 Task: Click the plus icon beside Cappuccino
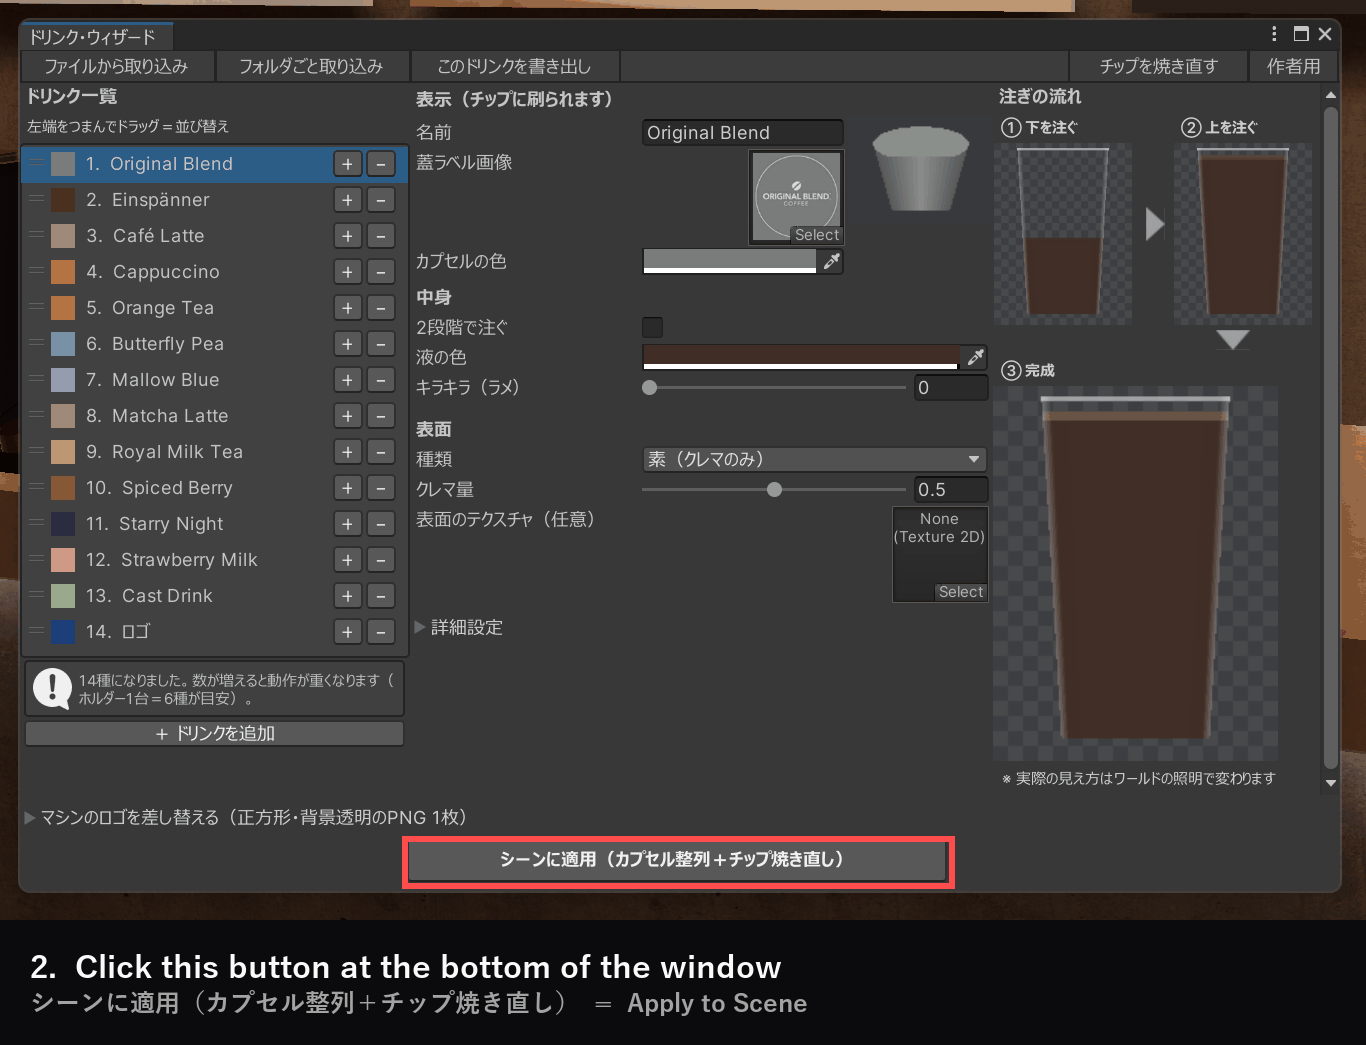point(347,272)
